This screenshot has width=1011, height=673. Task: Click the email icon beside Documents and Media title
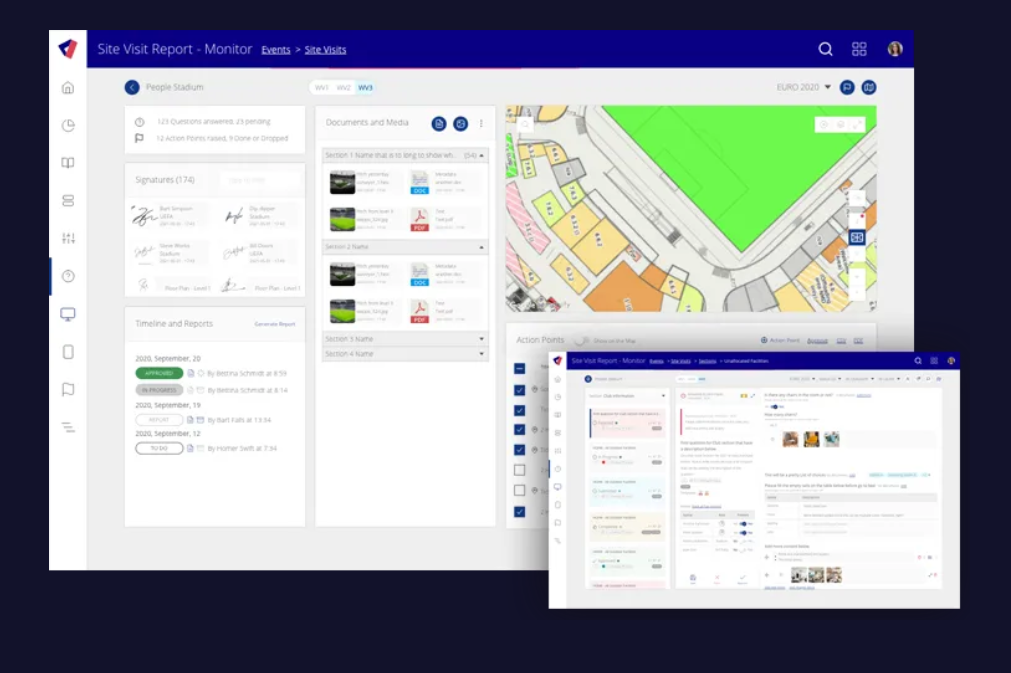coord(460,123)
